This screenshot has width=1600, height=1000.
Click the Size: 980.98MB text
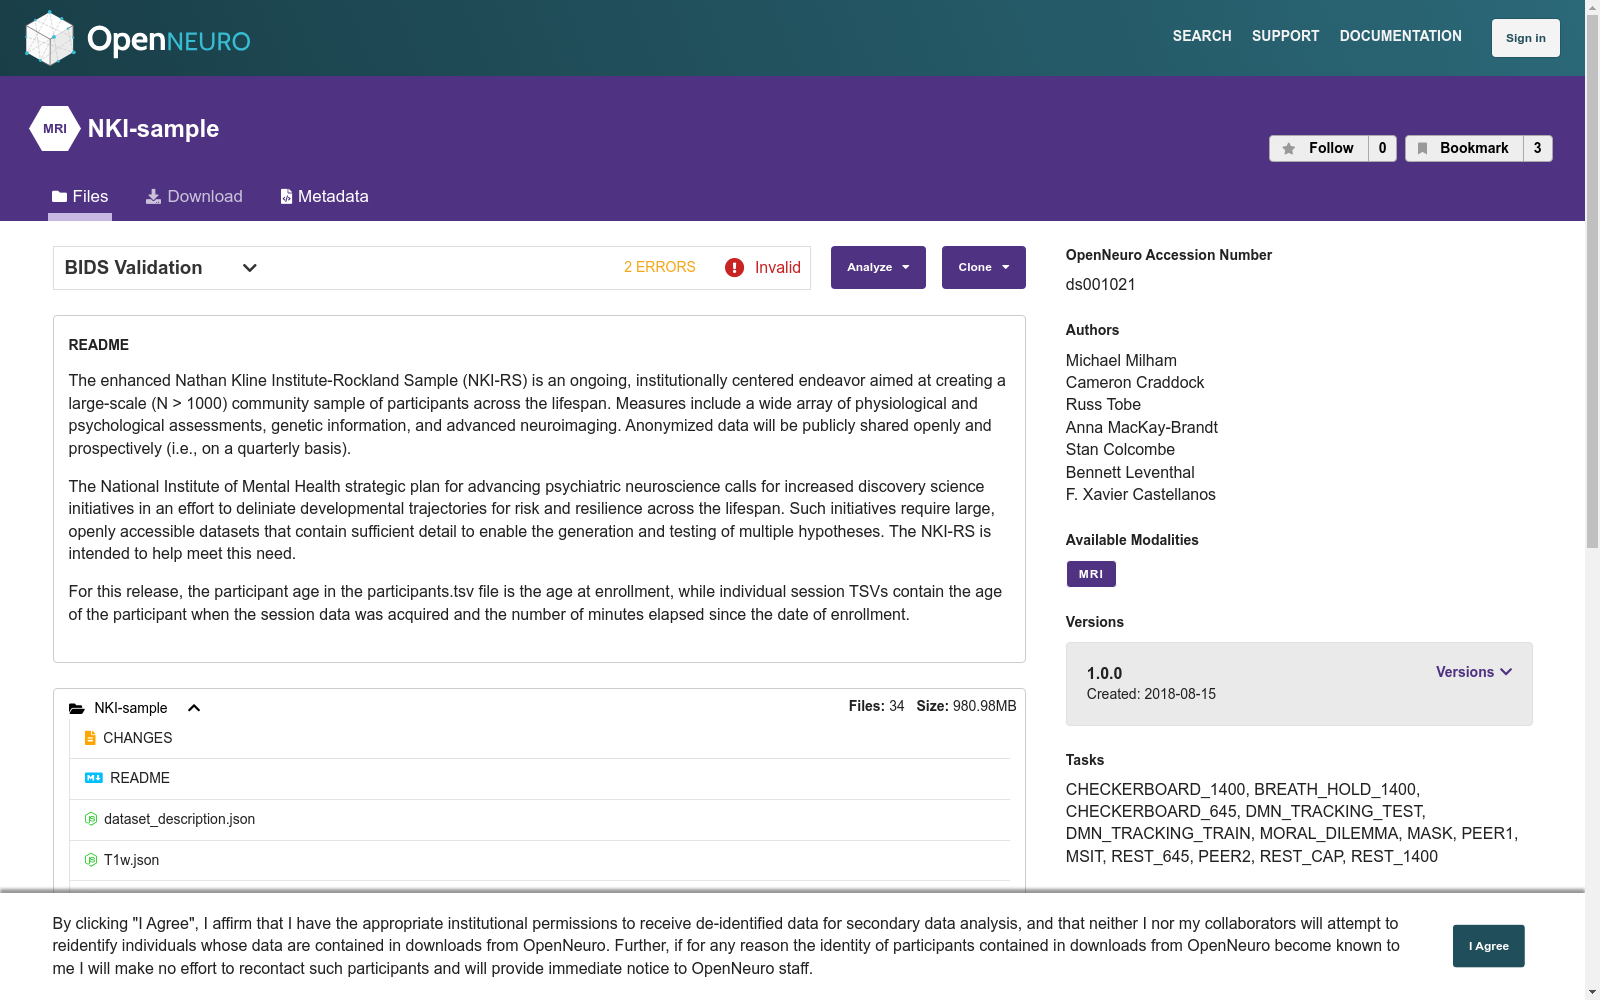point(967,706)
